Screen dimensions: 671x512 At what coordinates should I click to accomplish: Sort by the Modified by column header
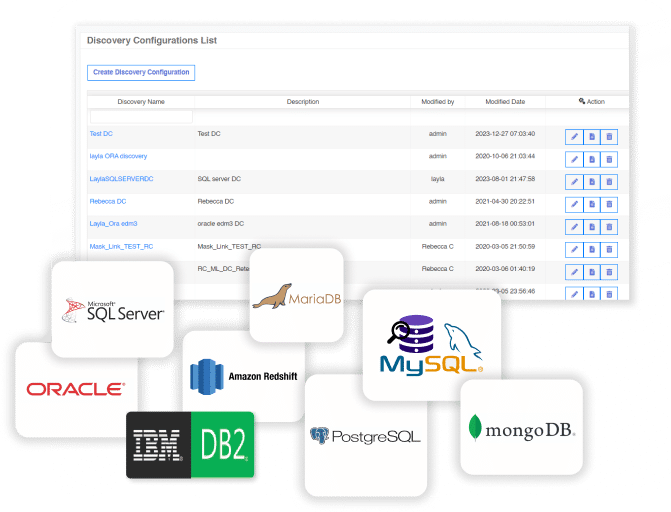tap(437, 101)
